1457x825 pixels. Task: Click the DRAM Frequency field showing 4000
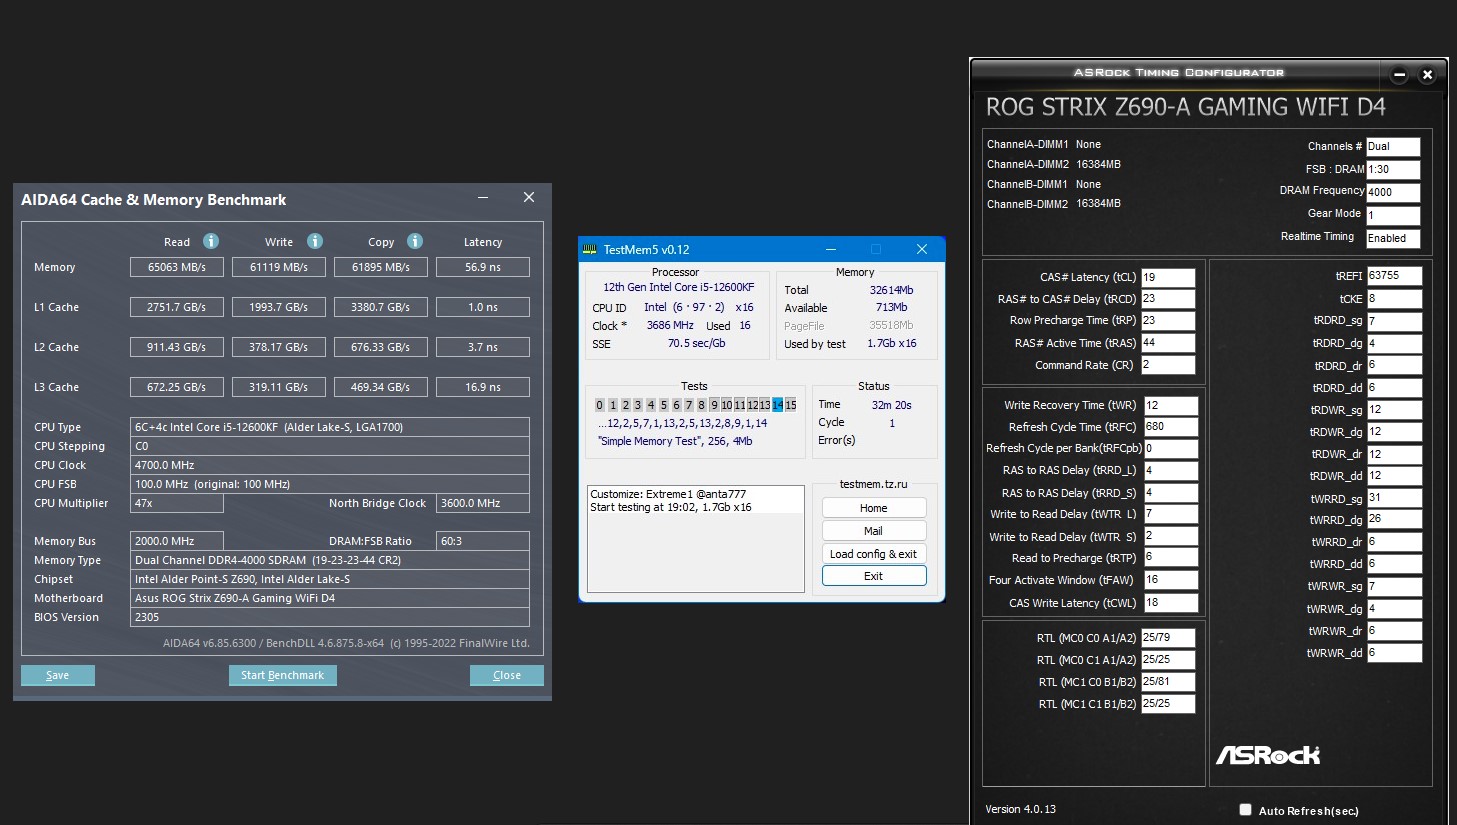(x=1393, y=192)
